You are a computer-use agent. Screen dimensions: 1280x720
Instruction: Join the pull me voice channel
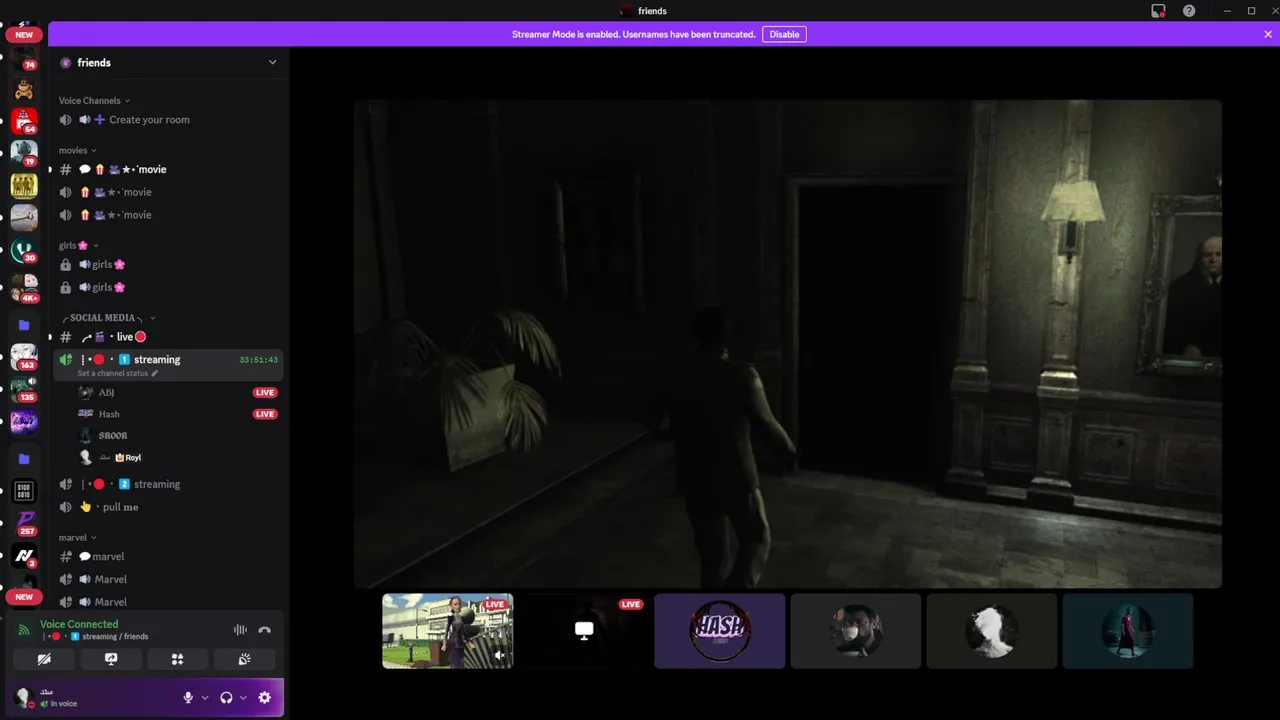(x=169, y=507)
